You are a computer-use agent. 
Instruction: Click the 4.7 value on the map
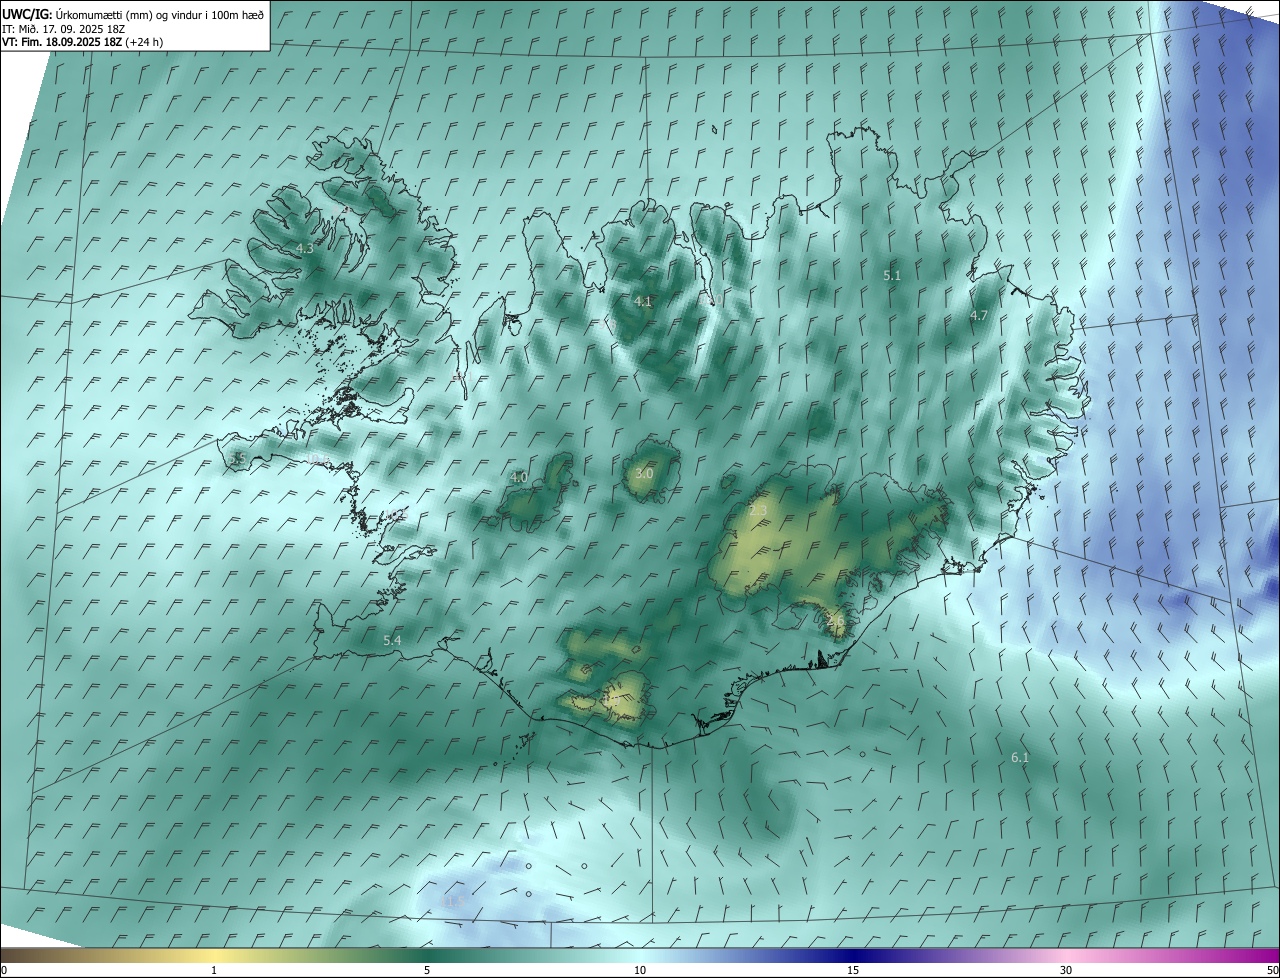[979, 315]
